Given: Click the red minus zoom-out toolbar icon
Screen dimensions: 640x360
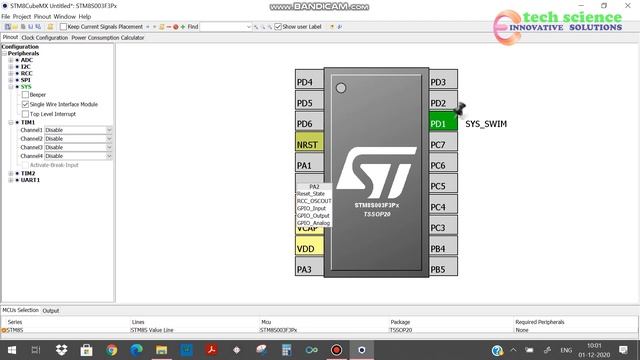Looking at the screenshot, I should coord(169,27).
